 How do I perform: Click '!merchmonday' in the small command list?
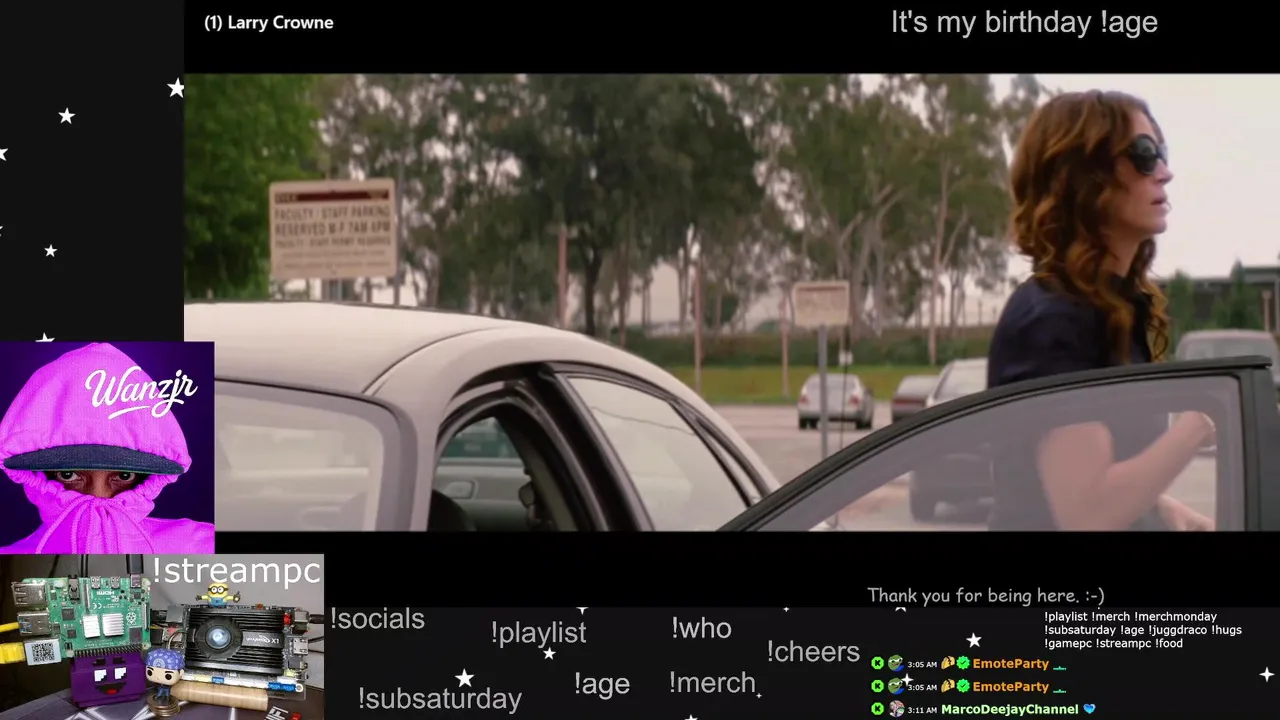[x=1175, y=617]
